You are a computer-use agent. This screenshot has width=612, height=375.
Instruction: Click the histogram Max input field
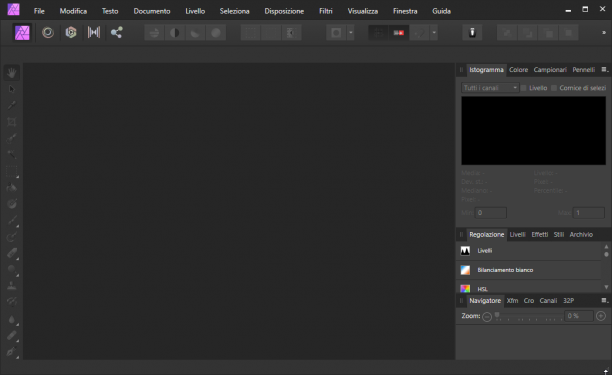pyautogui.click(x=589, y=213)
